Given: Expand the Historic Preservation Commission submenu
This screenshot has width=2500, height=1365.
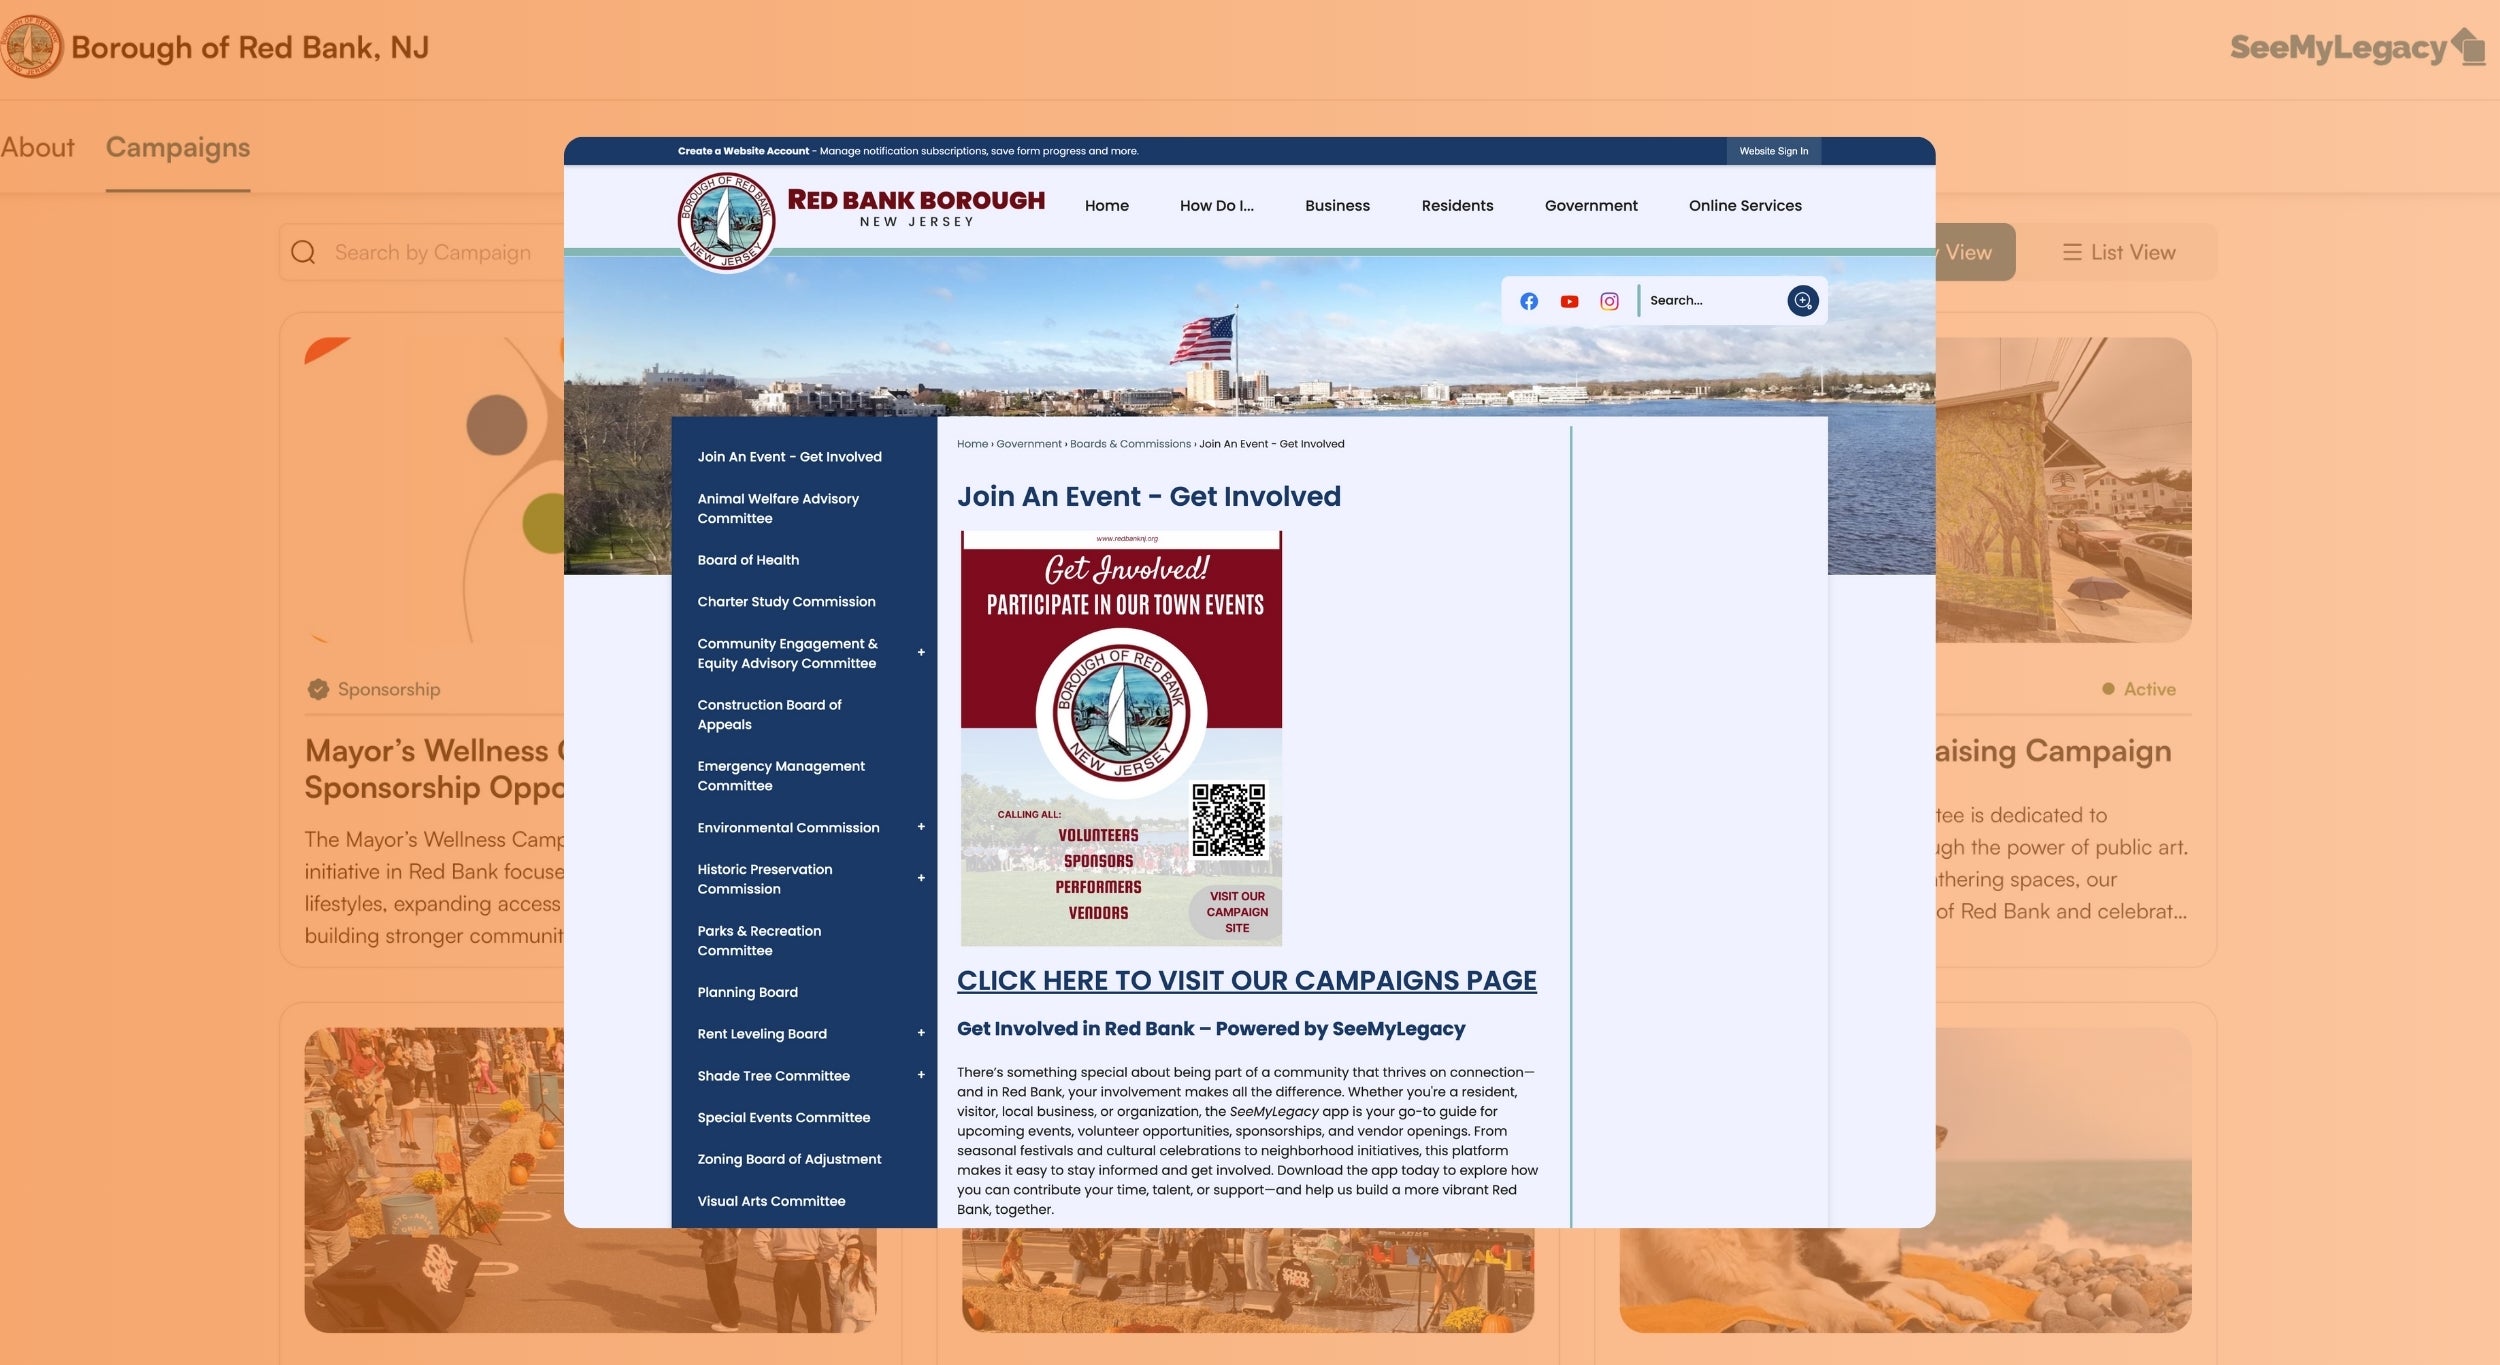Looking at the screenshot, I should (921, 879).
